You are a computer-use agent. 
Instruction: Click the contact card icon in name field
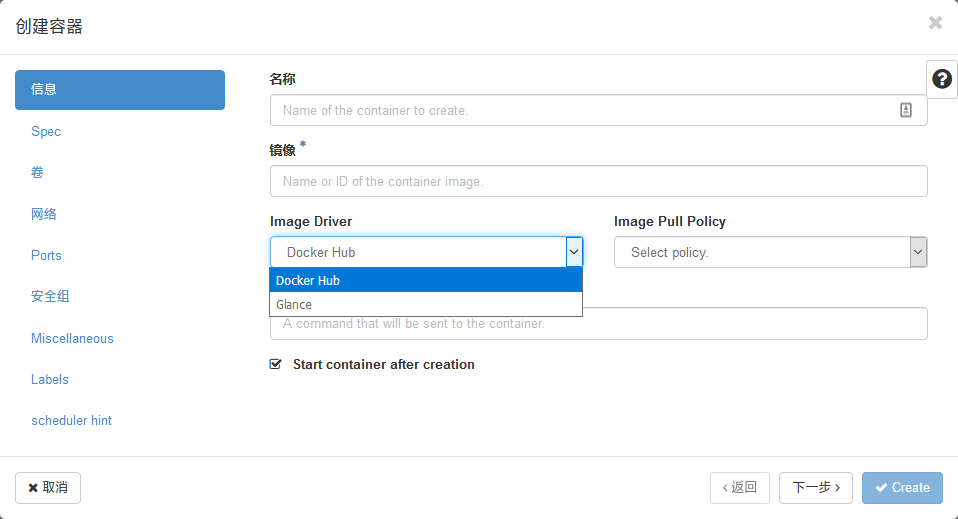[x=905, y=110]
